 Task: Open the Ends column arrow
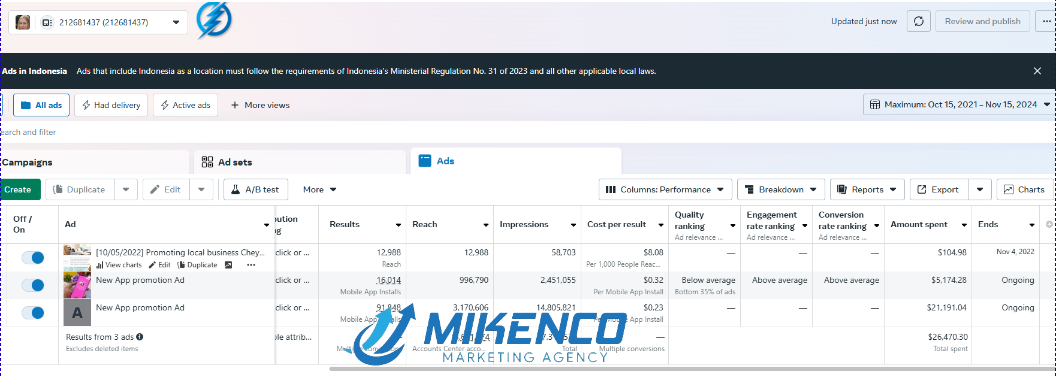coord(1031,224)
